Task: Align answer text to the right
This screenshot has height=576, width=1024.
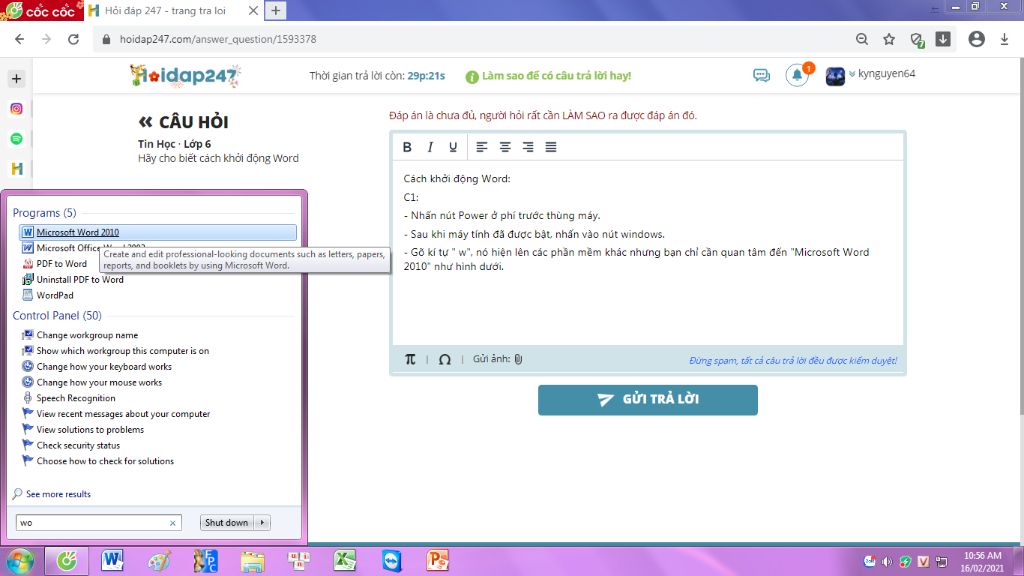Action: 528,147
